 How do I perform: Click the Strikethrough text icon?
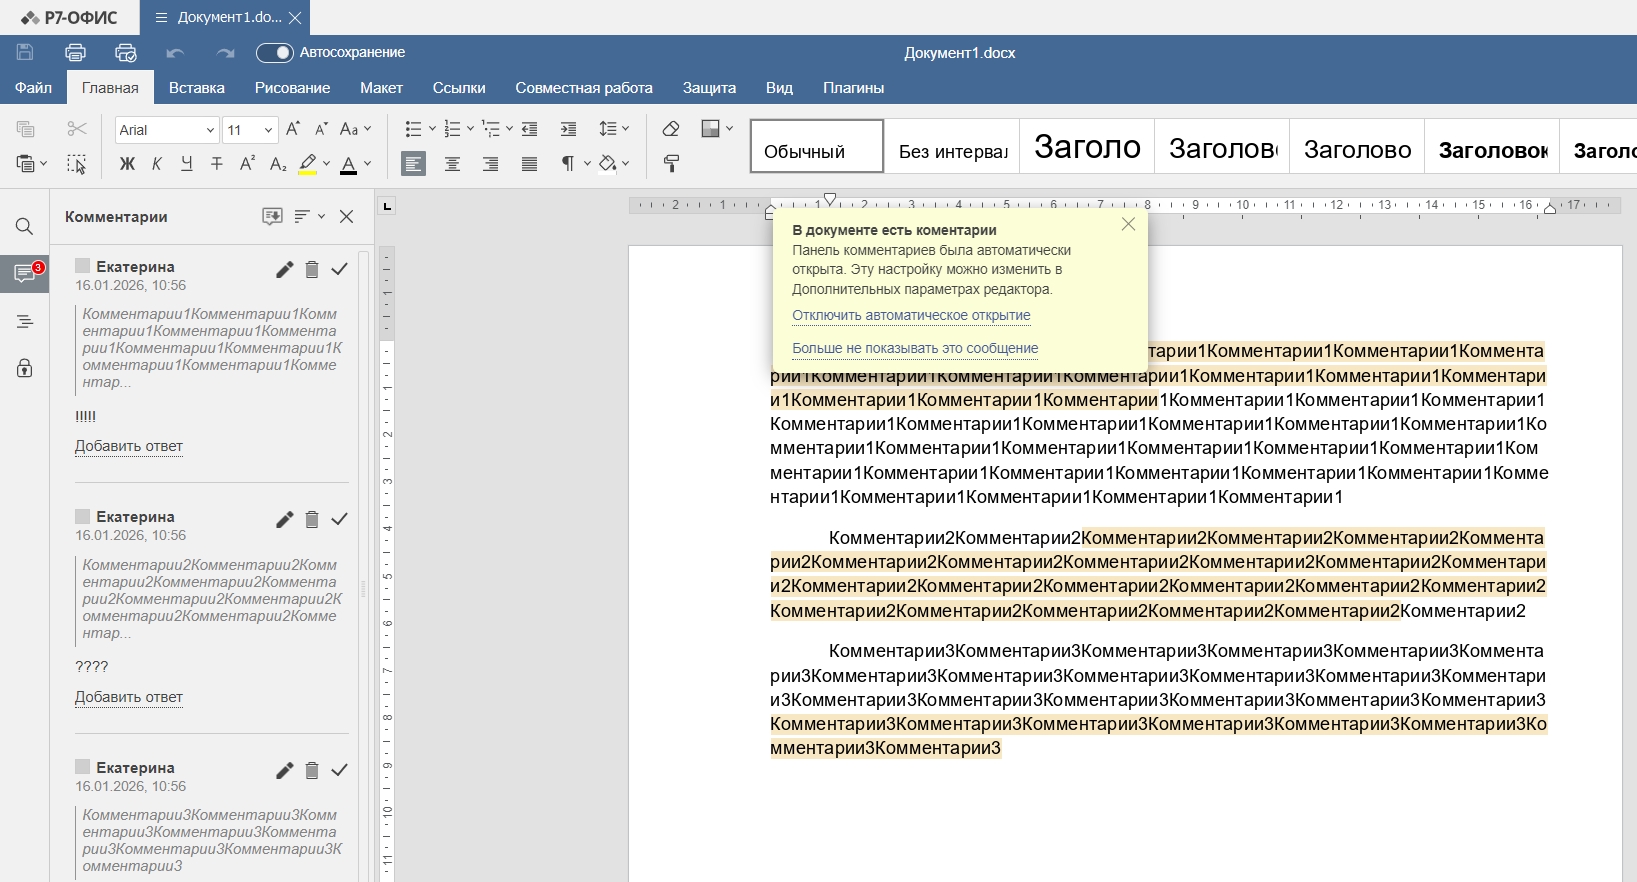[217, 164]
